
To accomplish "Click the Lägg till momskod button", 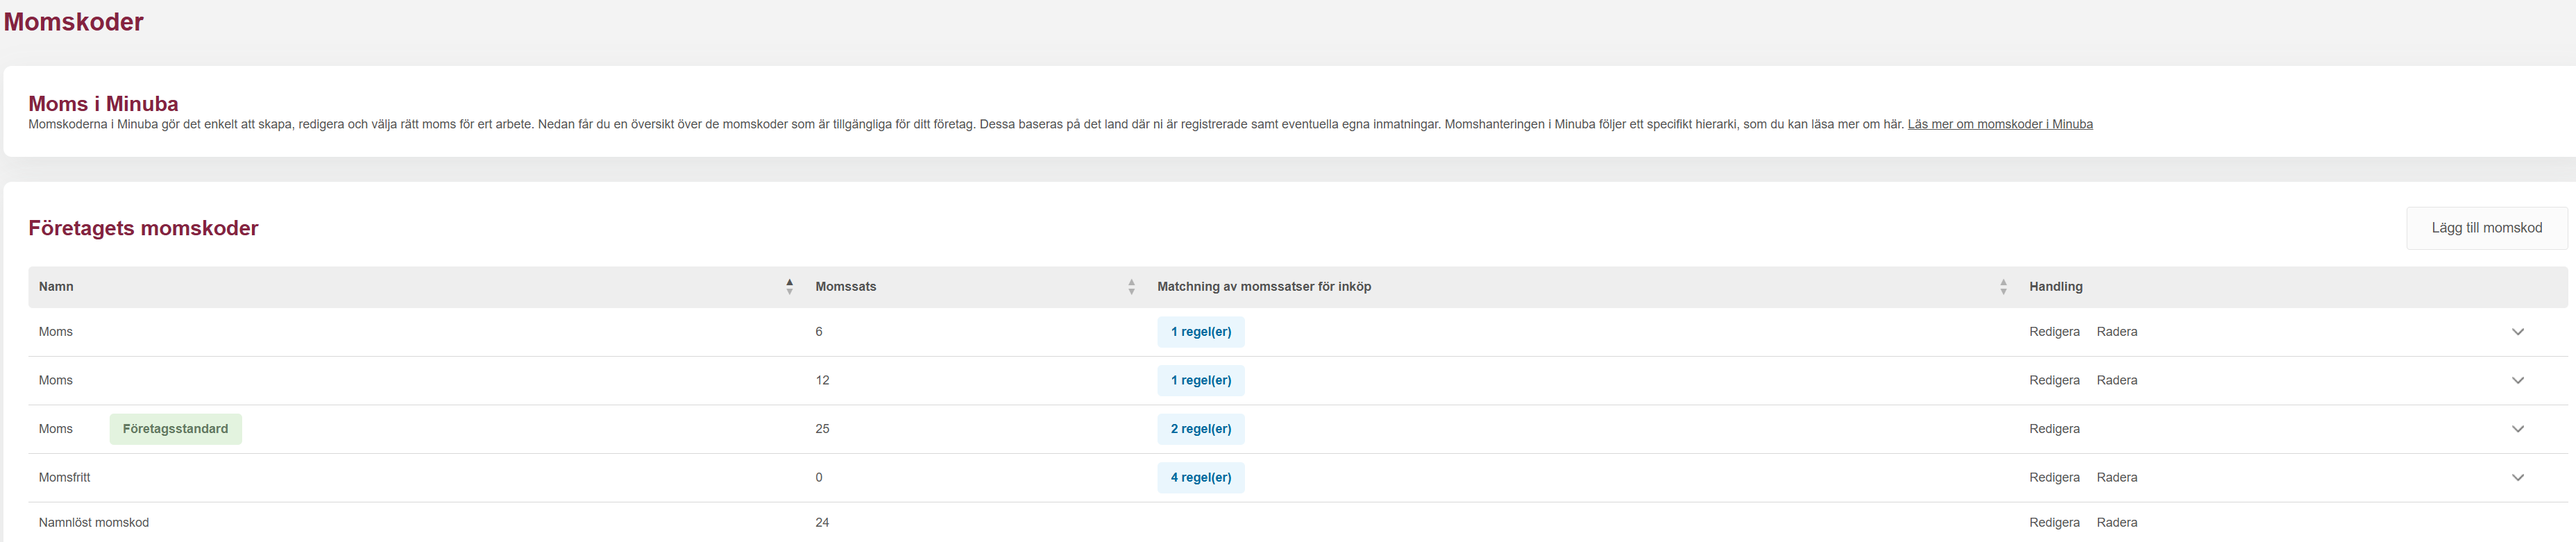I will [2486, 228].
